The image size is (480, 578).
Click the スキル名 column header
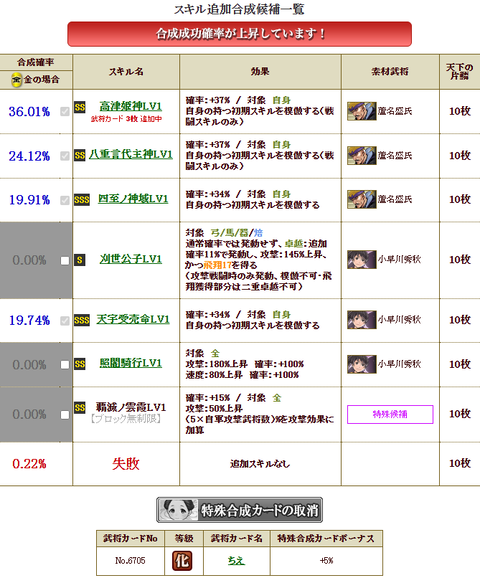coord(126,72)
